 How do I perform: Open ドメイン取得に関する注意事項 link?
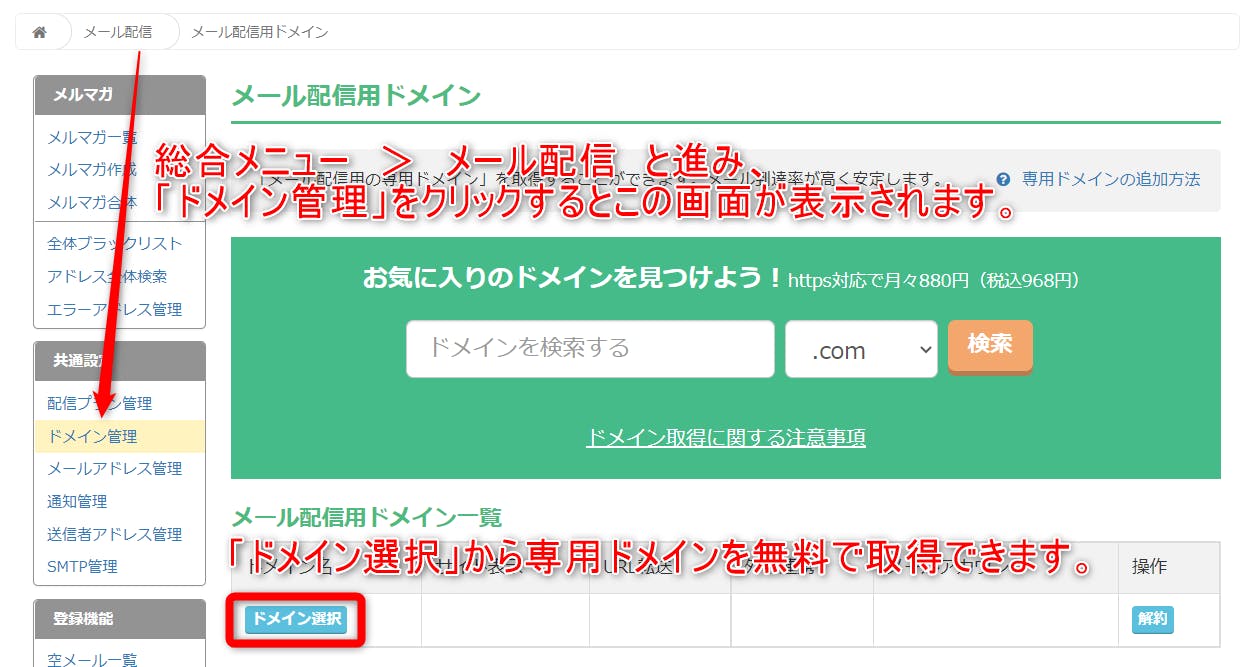click(x=725, y=438)
